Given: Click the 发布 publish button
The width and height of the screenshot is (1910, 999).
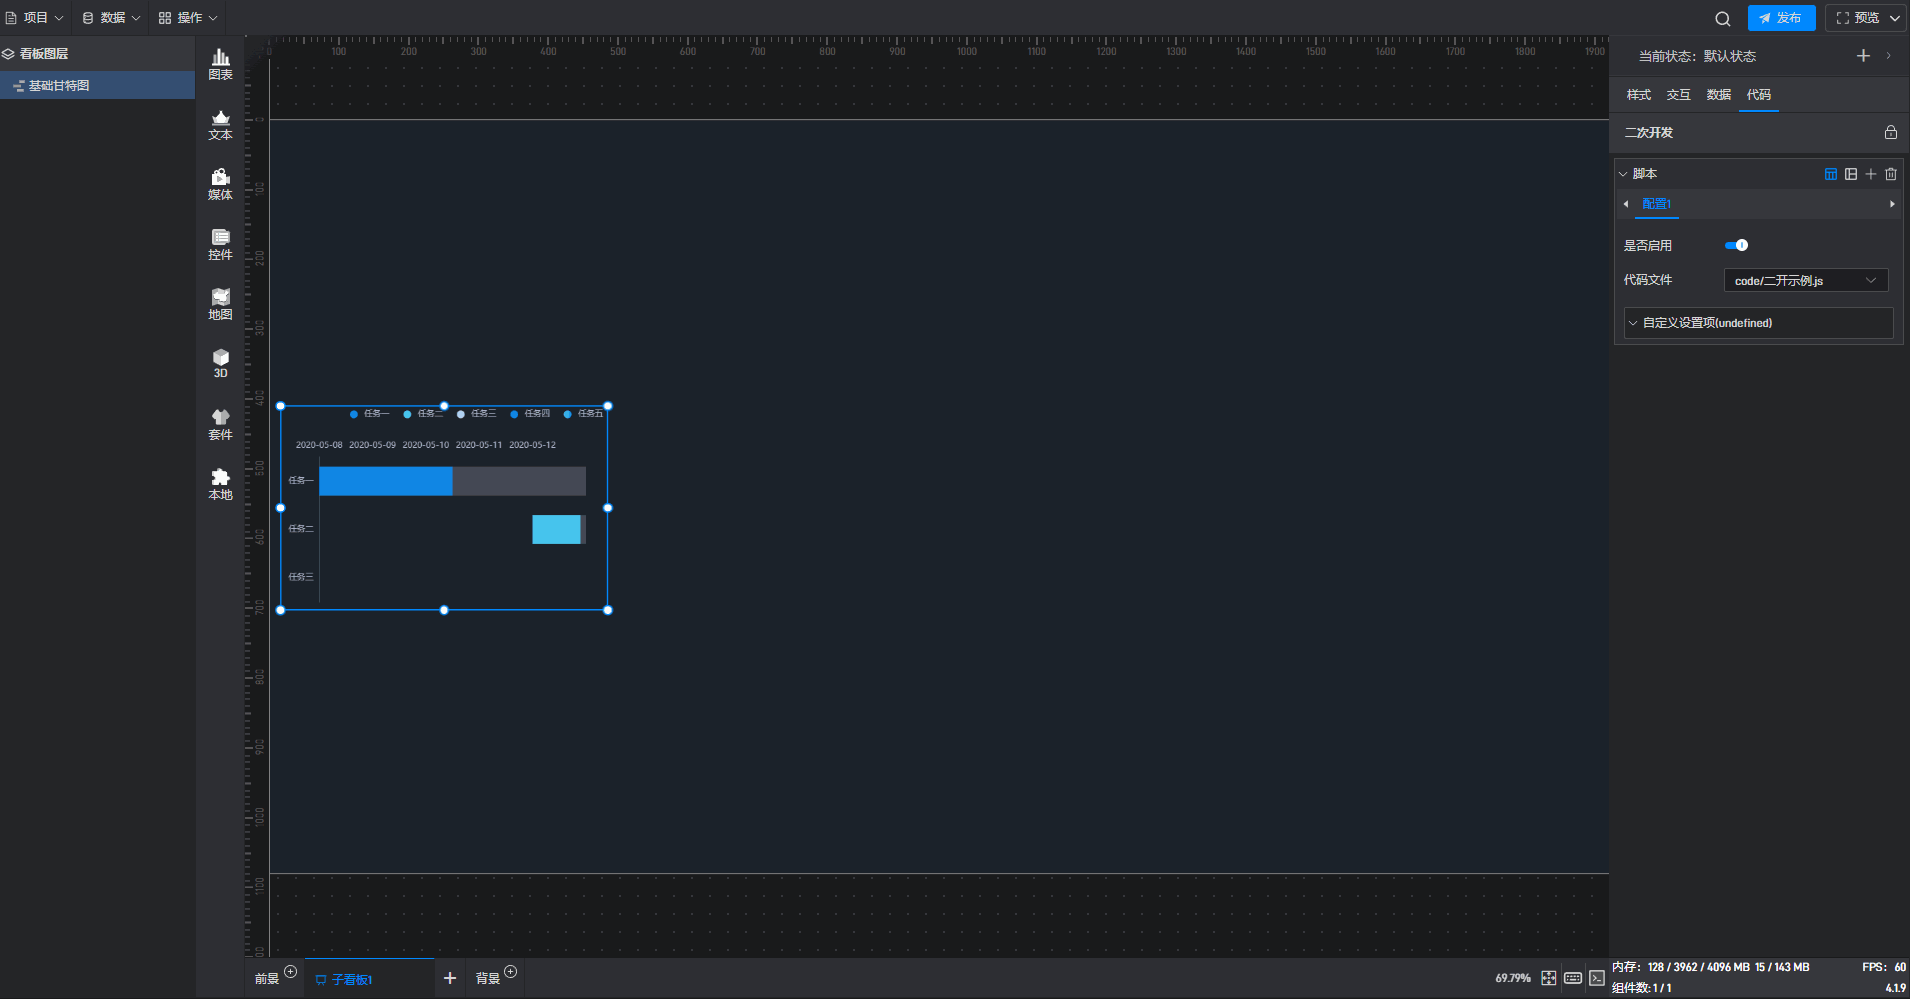Looking at the screenshot, I should pos(1781,18).
